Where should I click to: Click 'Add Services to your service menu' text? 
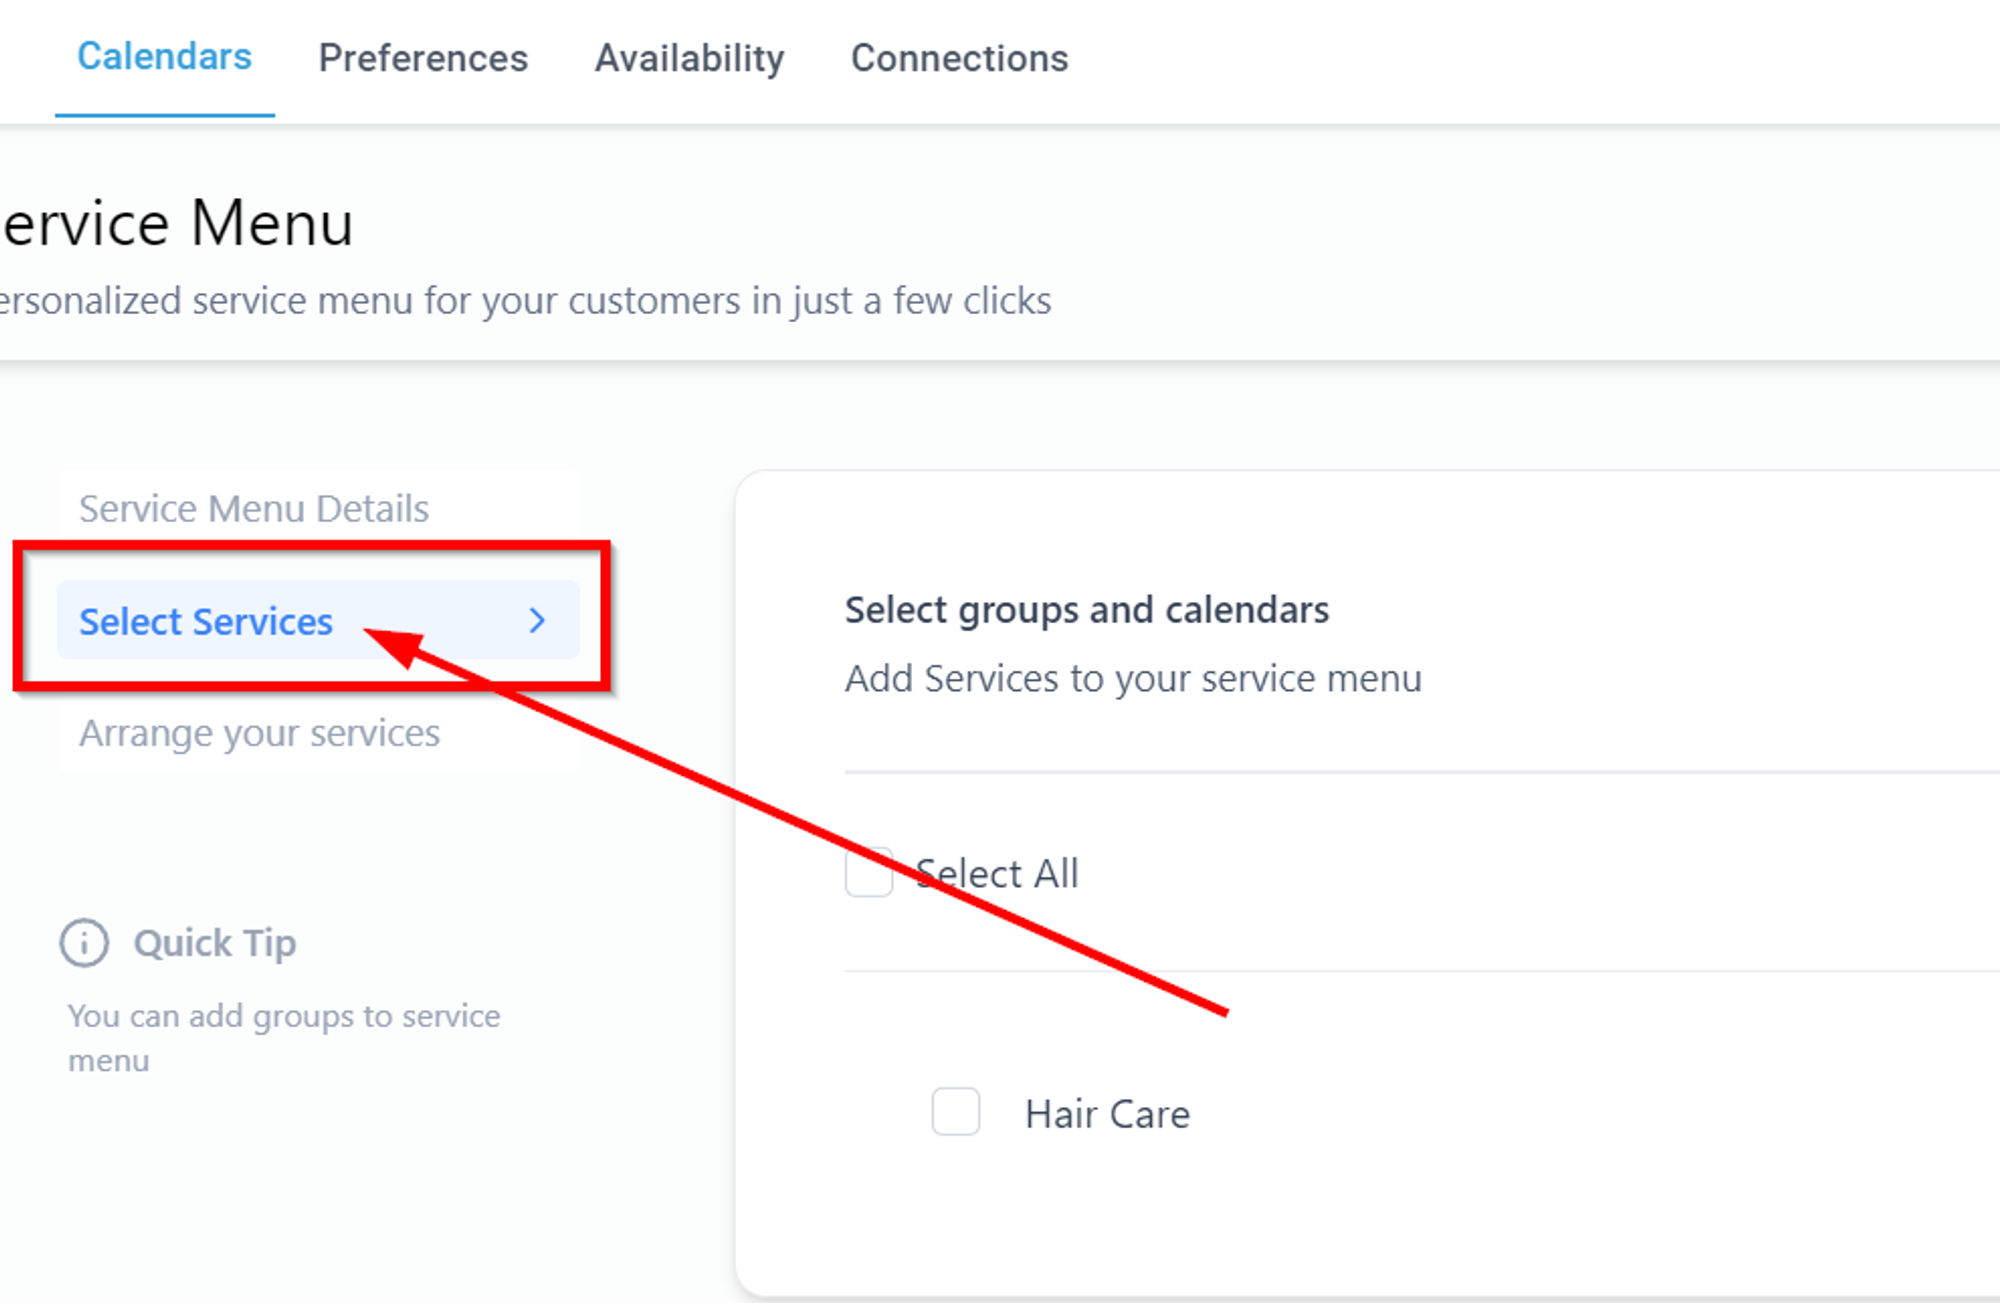coord(1133,679)
